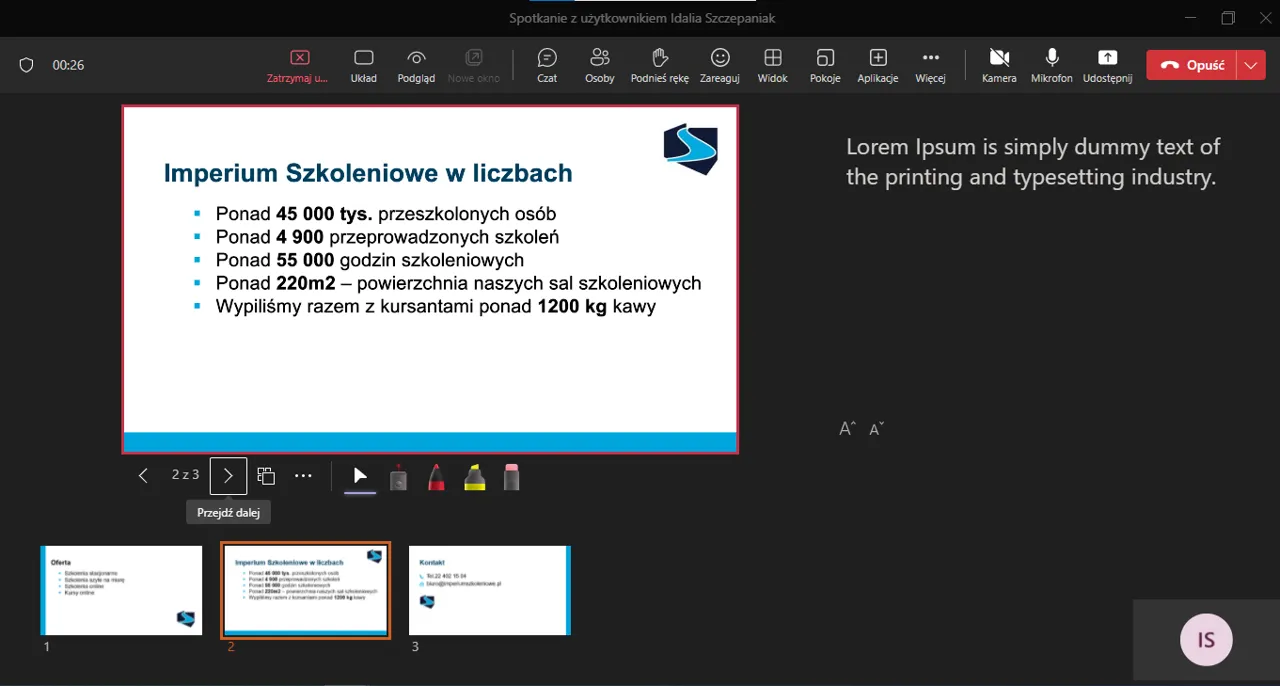Viewport: 1280px width, 686px height.
Task: Open the Pokoje breakout rooms
Action: click(824, 64)
